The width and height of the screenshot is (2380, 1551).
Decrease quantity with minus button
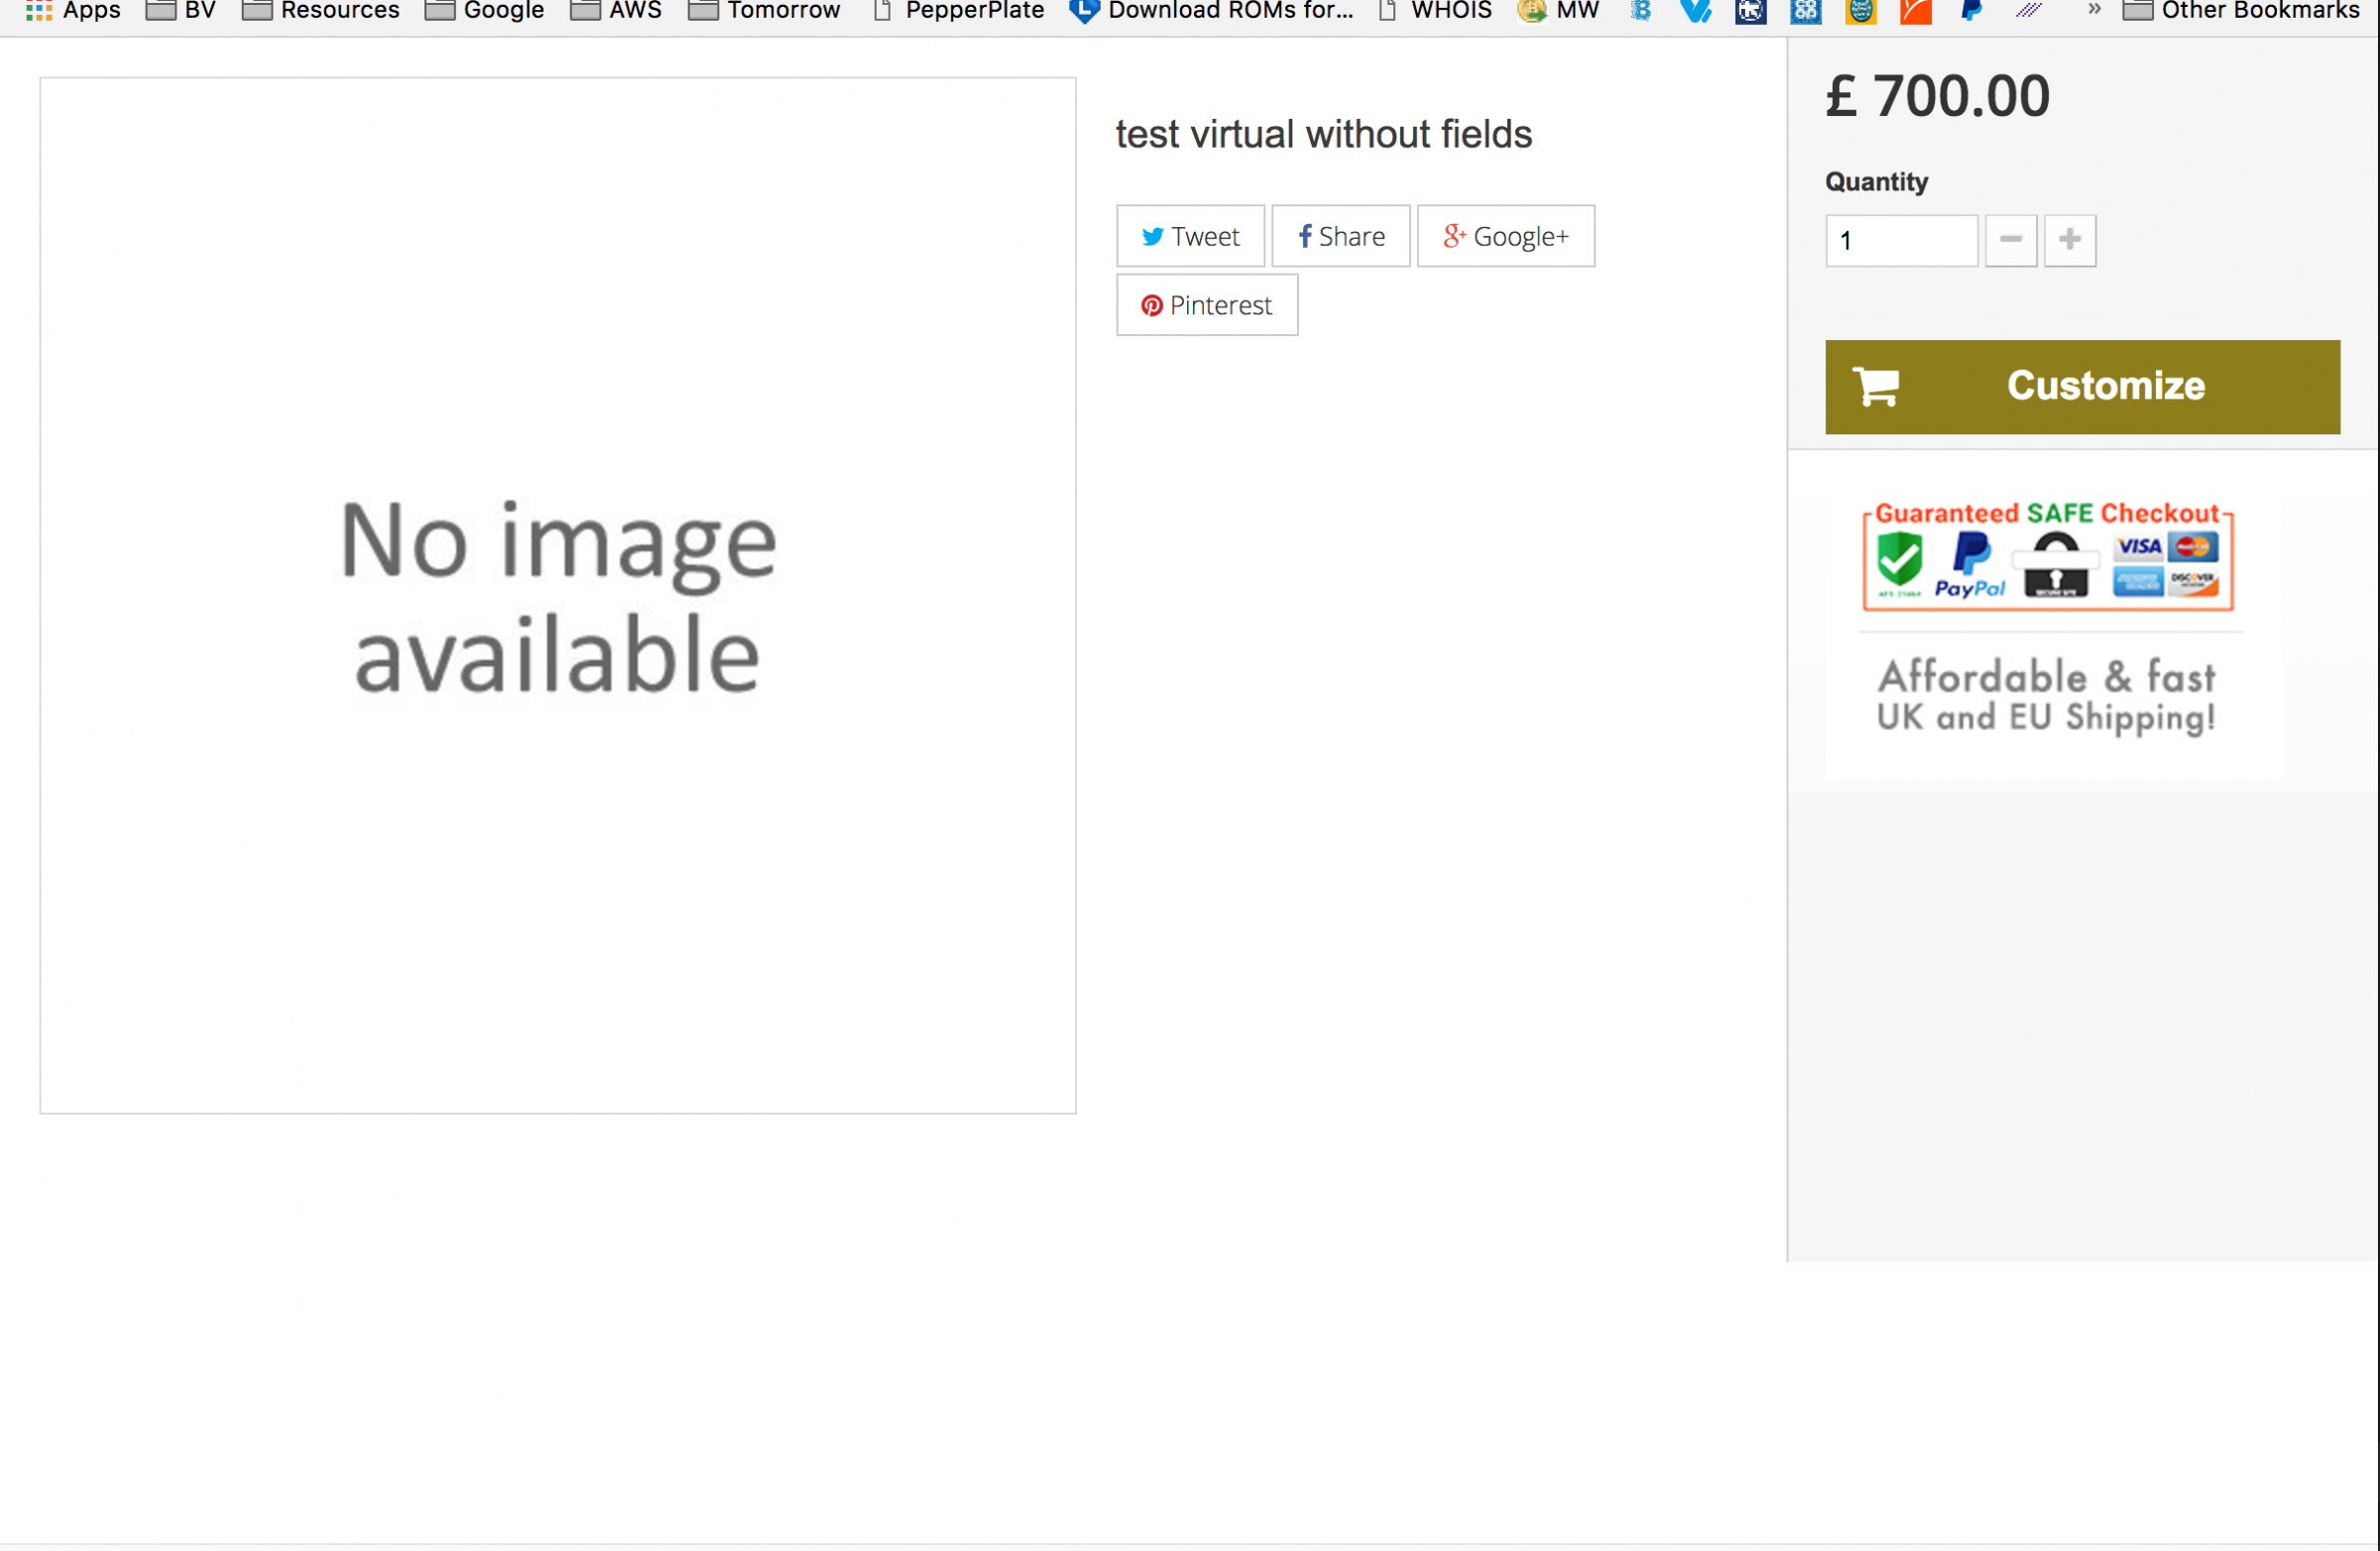[2010, 240]
